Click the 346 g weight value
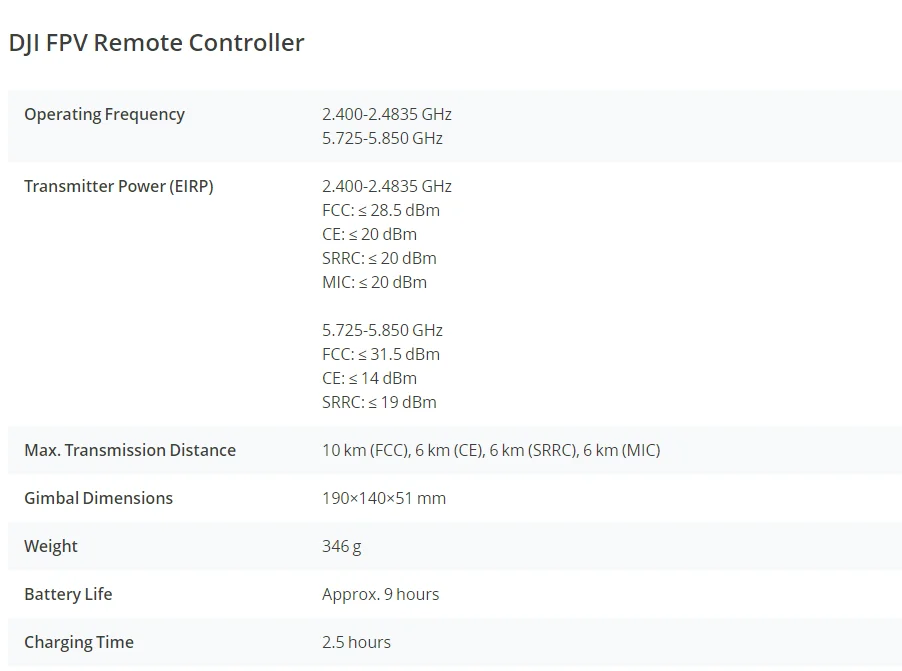Viewport: 902px width, 671px height. click(342, 546)
